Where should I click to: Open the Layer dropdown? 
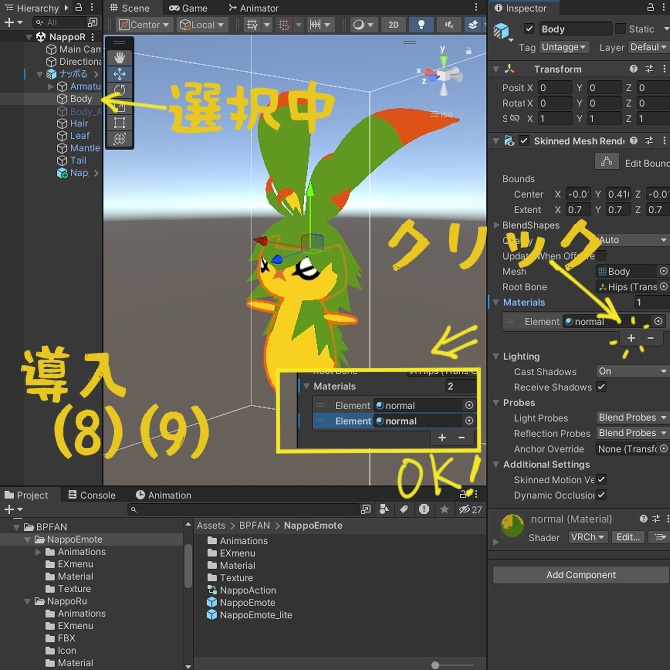[x=649, y=47]
